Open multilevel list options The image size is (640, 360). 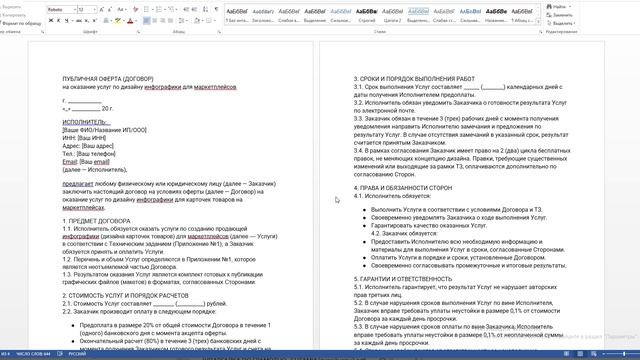click(x=171, y=9)
